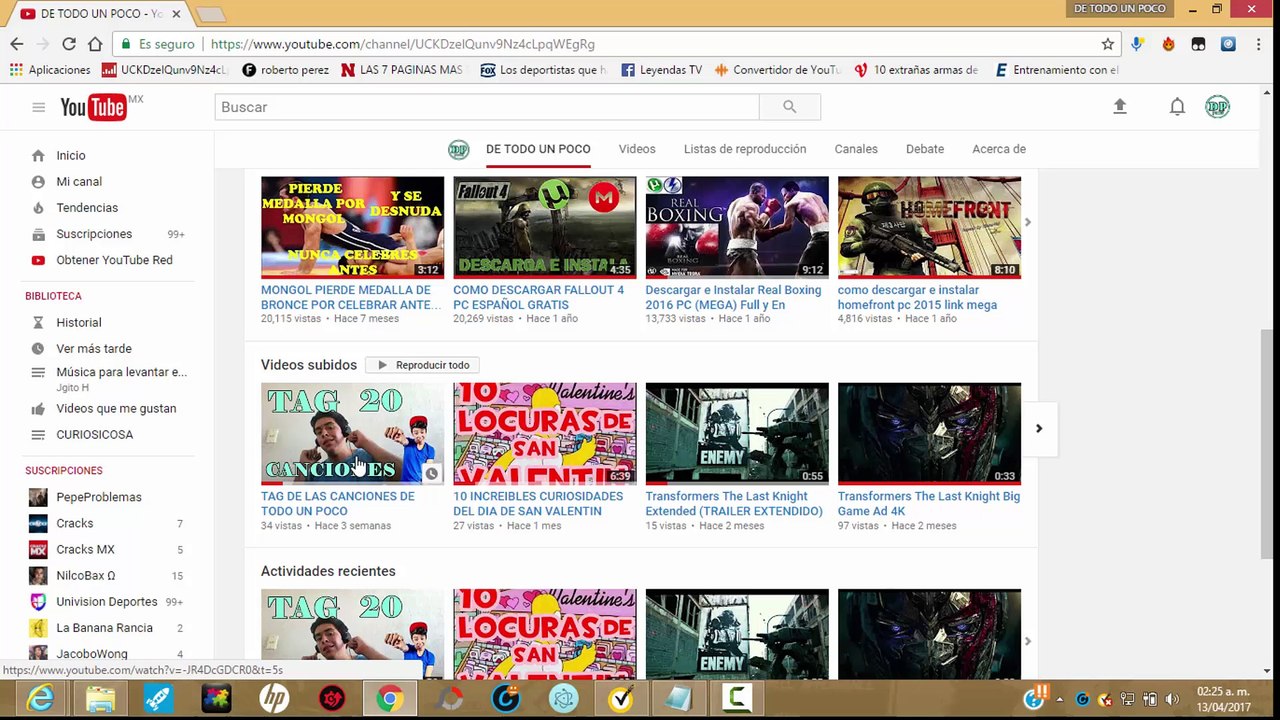Click the Historial hourglass icon
1280x720 pixels.
[38, 323]
